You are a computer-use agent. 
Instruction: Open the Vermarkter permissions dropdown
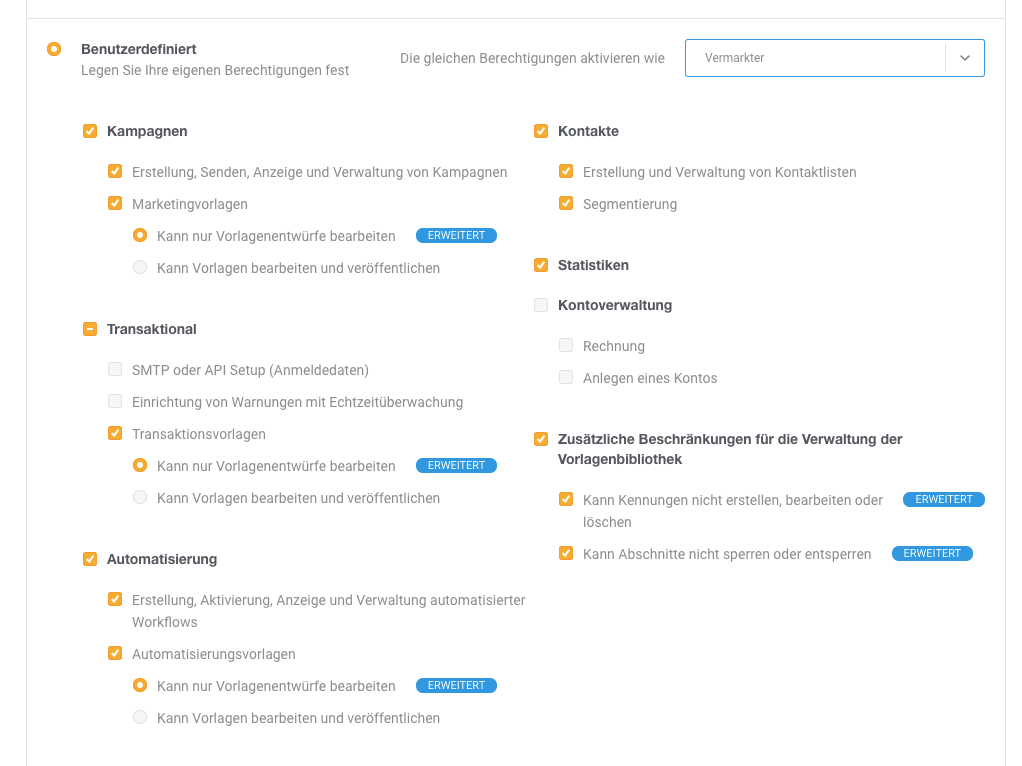point(834,58)
